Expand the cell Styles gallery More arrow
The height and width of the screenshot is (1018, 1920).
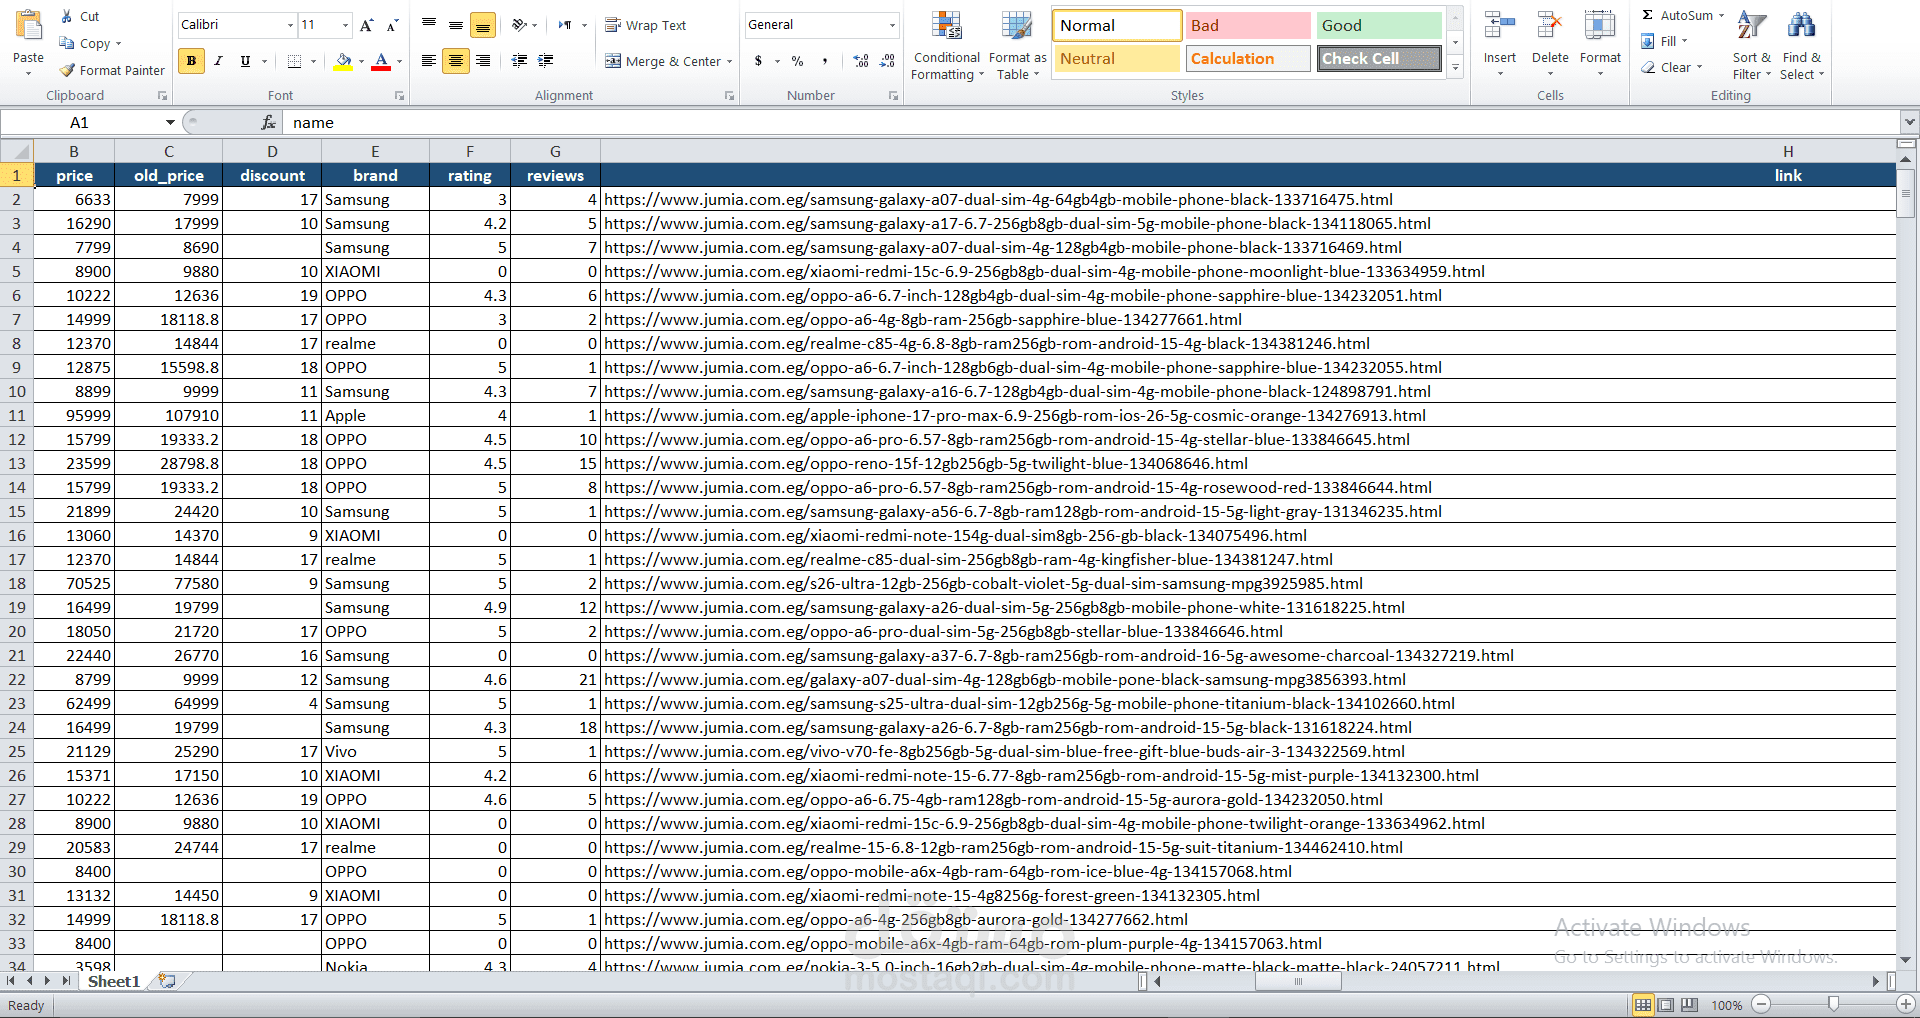tap(1456, 67)
